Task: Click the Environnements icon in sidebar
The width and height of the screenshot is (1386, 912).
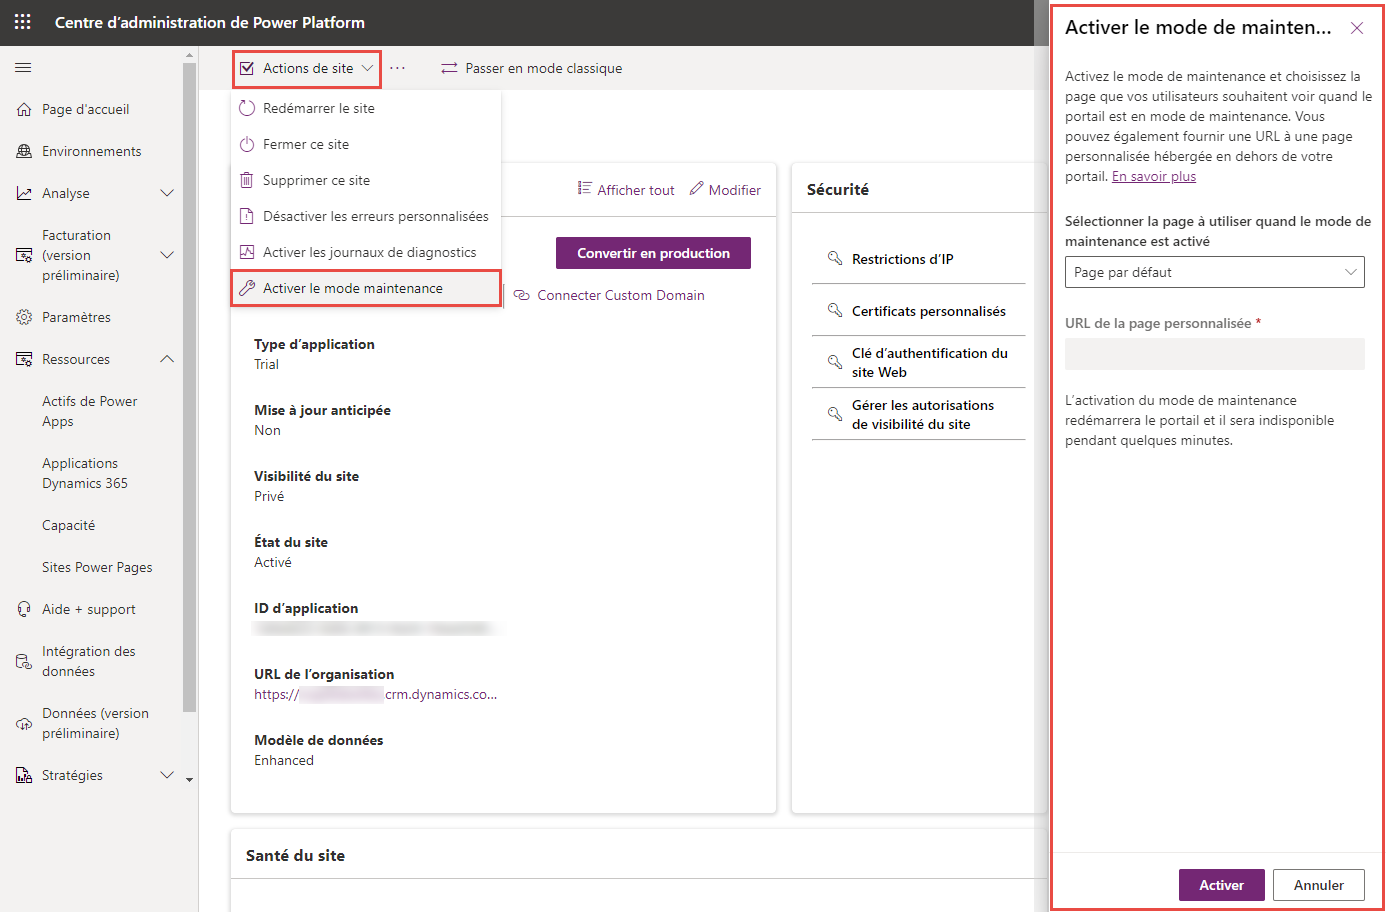Action: point(24,151)
